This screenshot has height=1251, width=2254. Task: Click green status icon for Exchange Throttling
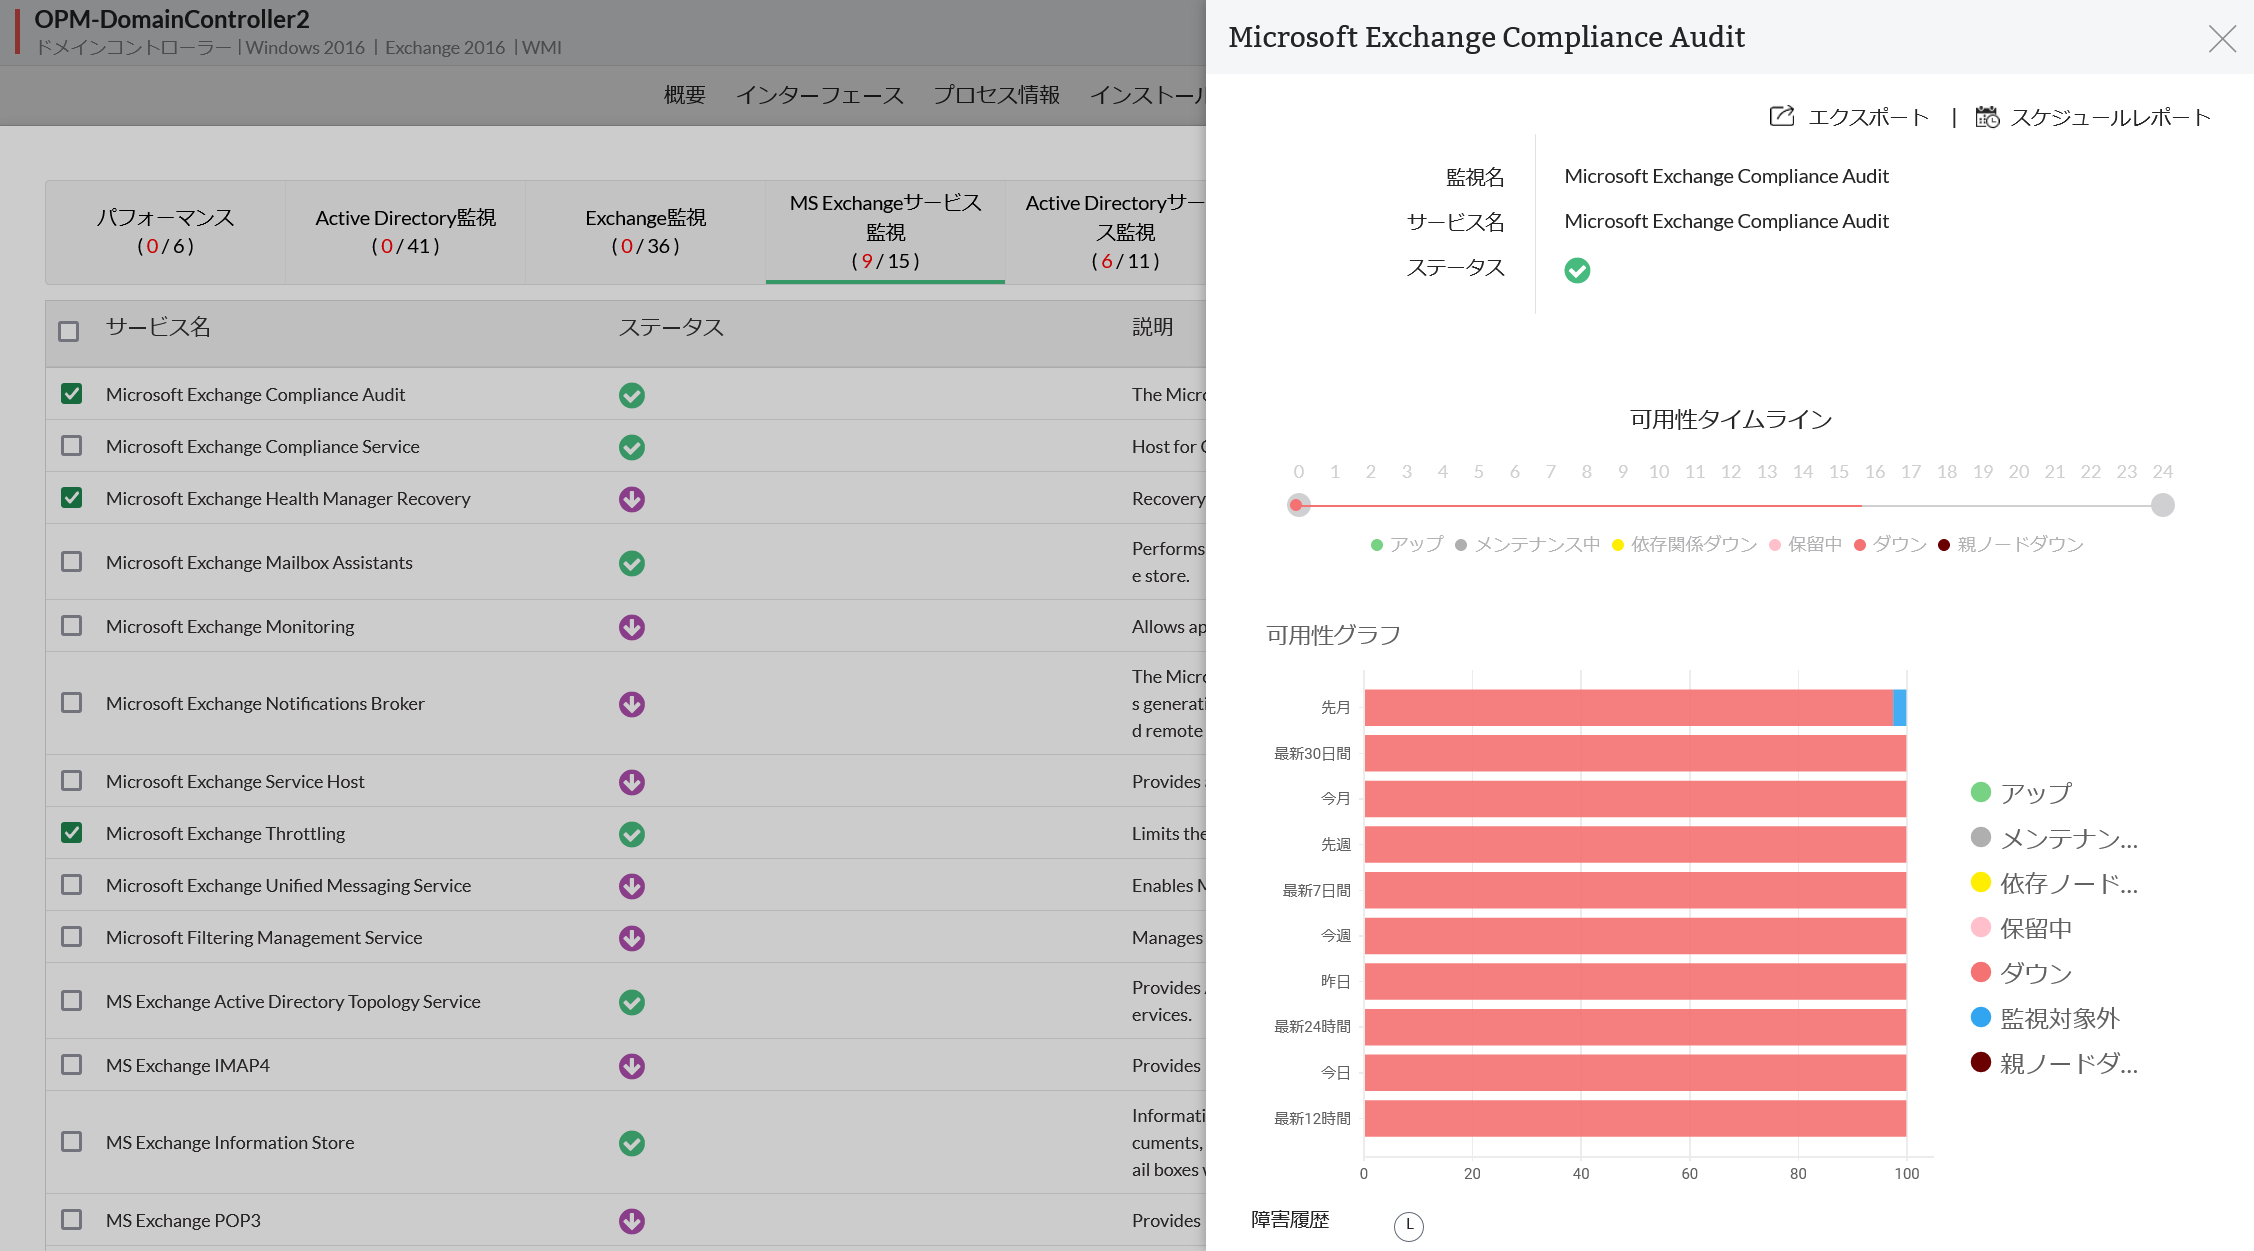(x=631, y=834)
